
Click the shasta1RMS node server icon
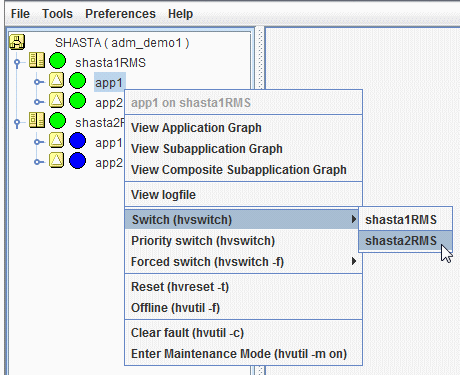pyautogui.click(x=37, y=60)
